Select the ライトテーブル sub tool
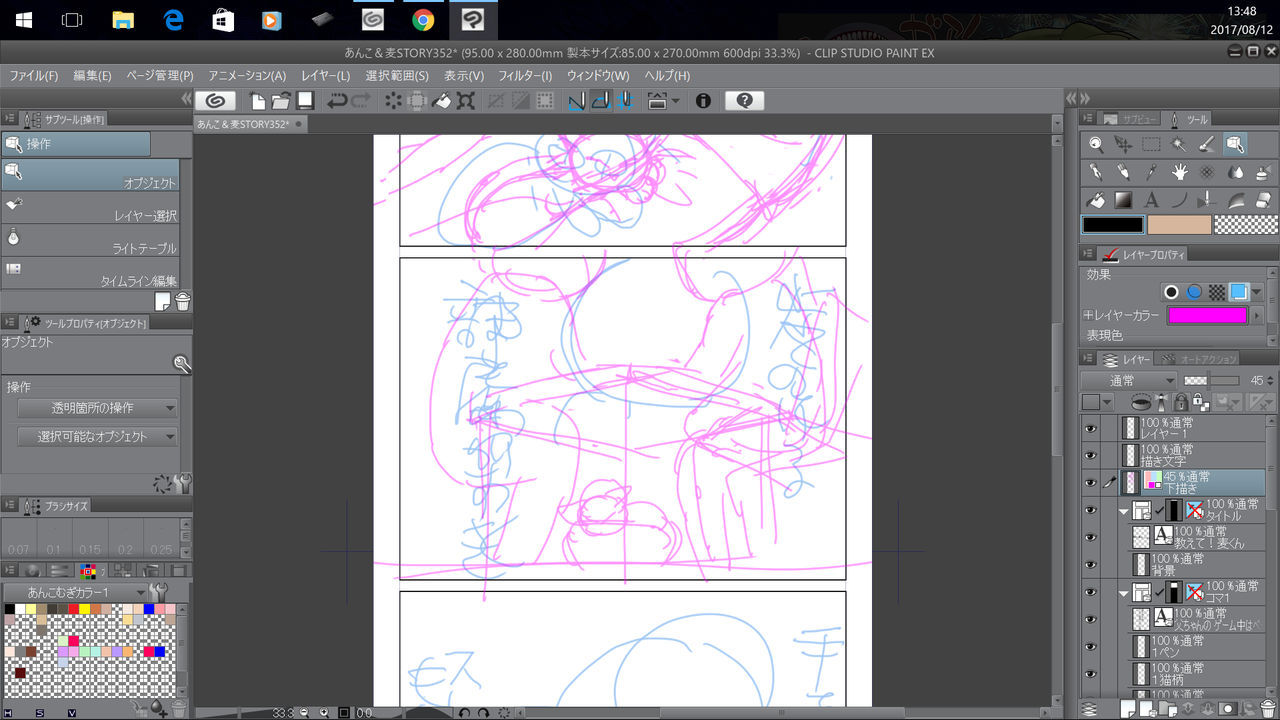The height and width of the screenshot is (720, 1280). click(x=91, y=240)
